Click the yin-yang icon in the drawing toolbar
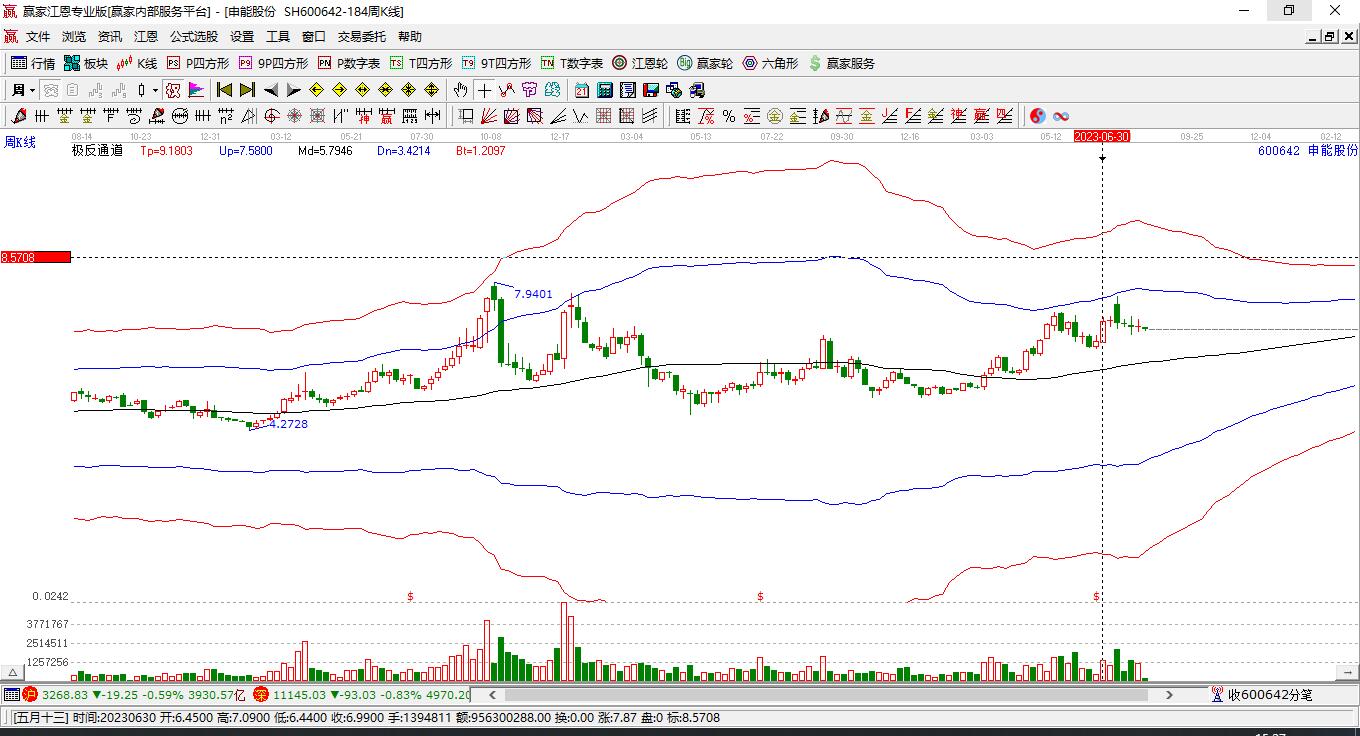Screen dimensions: 1360x736 click(x=1038, y=116)
